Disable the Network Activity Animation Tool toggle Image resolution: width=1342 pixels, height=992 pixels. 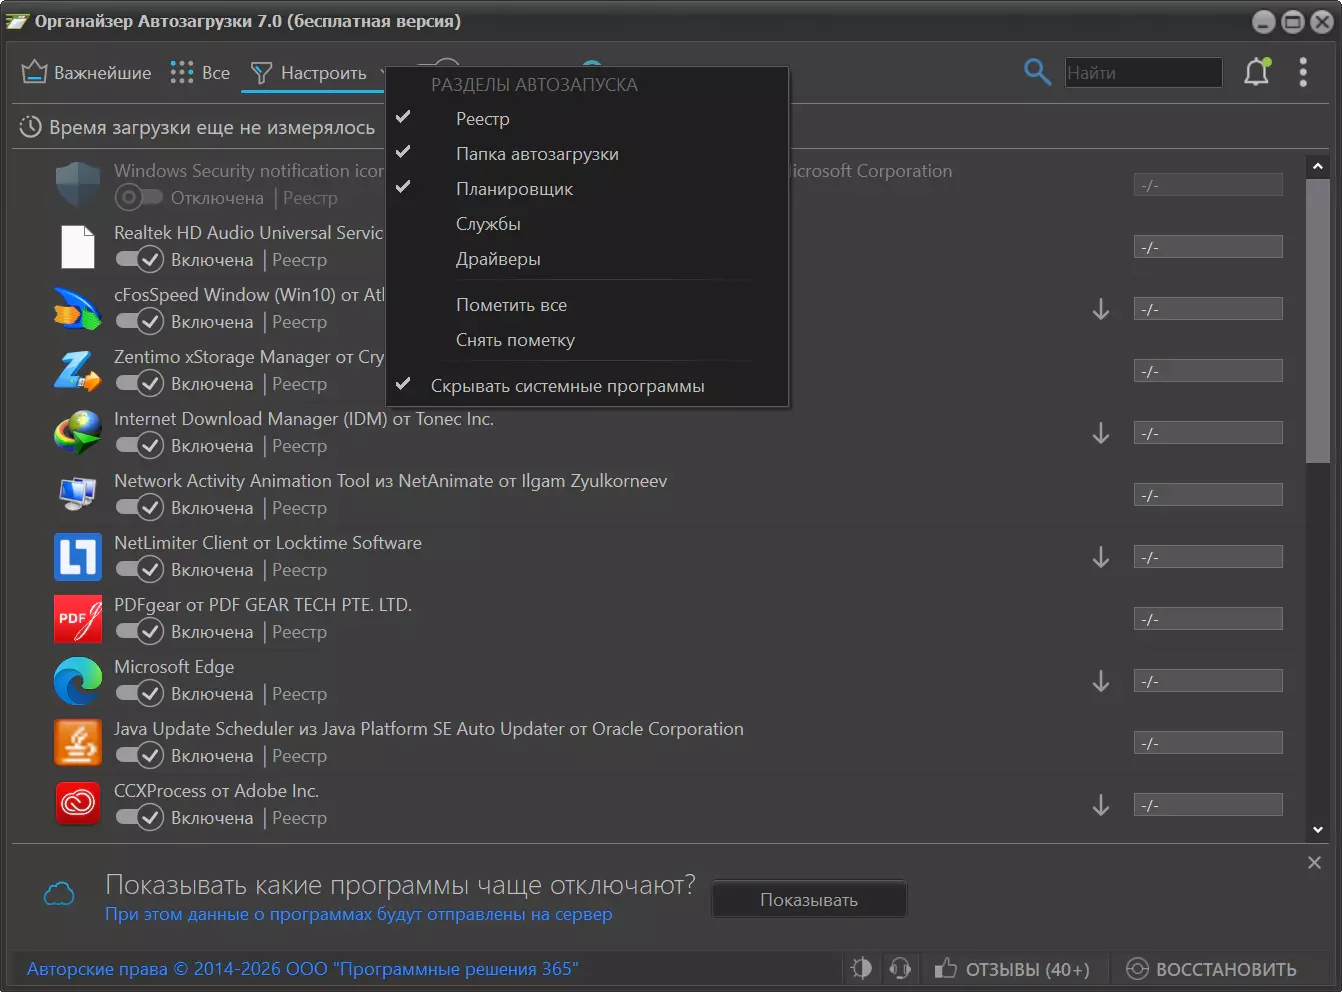tap(139, 508)
